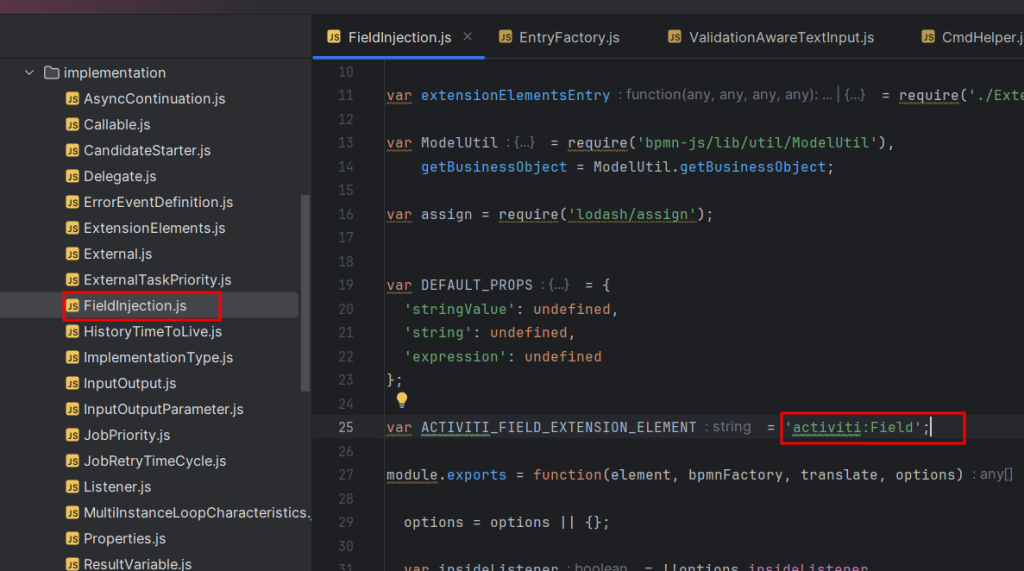Close the FieldInjection.js editor tab
The image size is (1024, 571).
[x=468, y=37]
